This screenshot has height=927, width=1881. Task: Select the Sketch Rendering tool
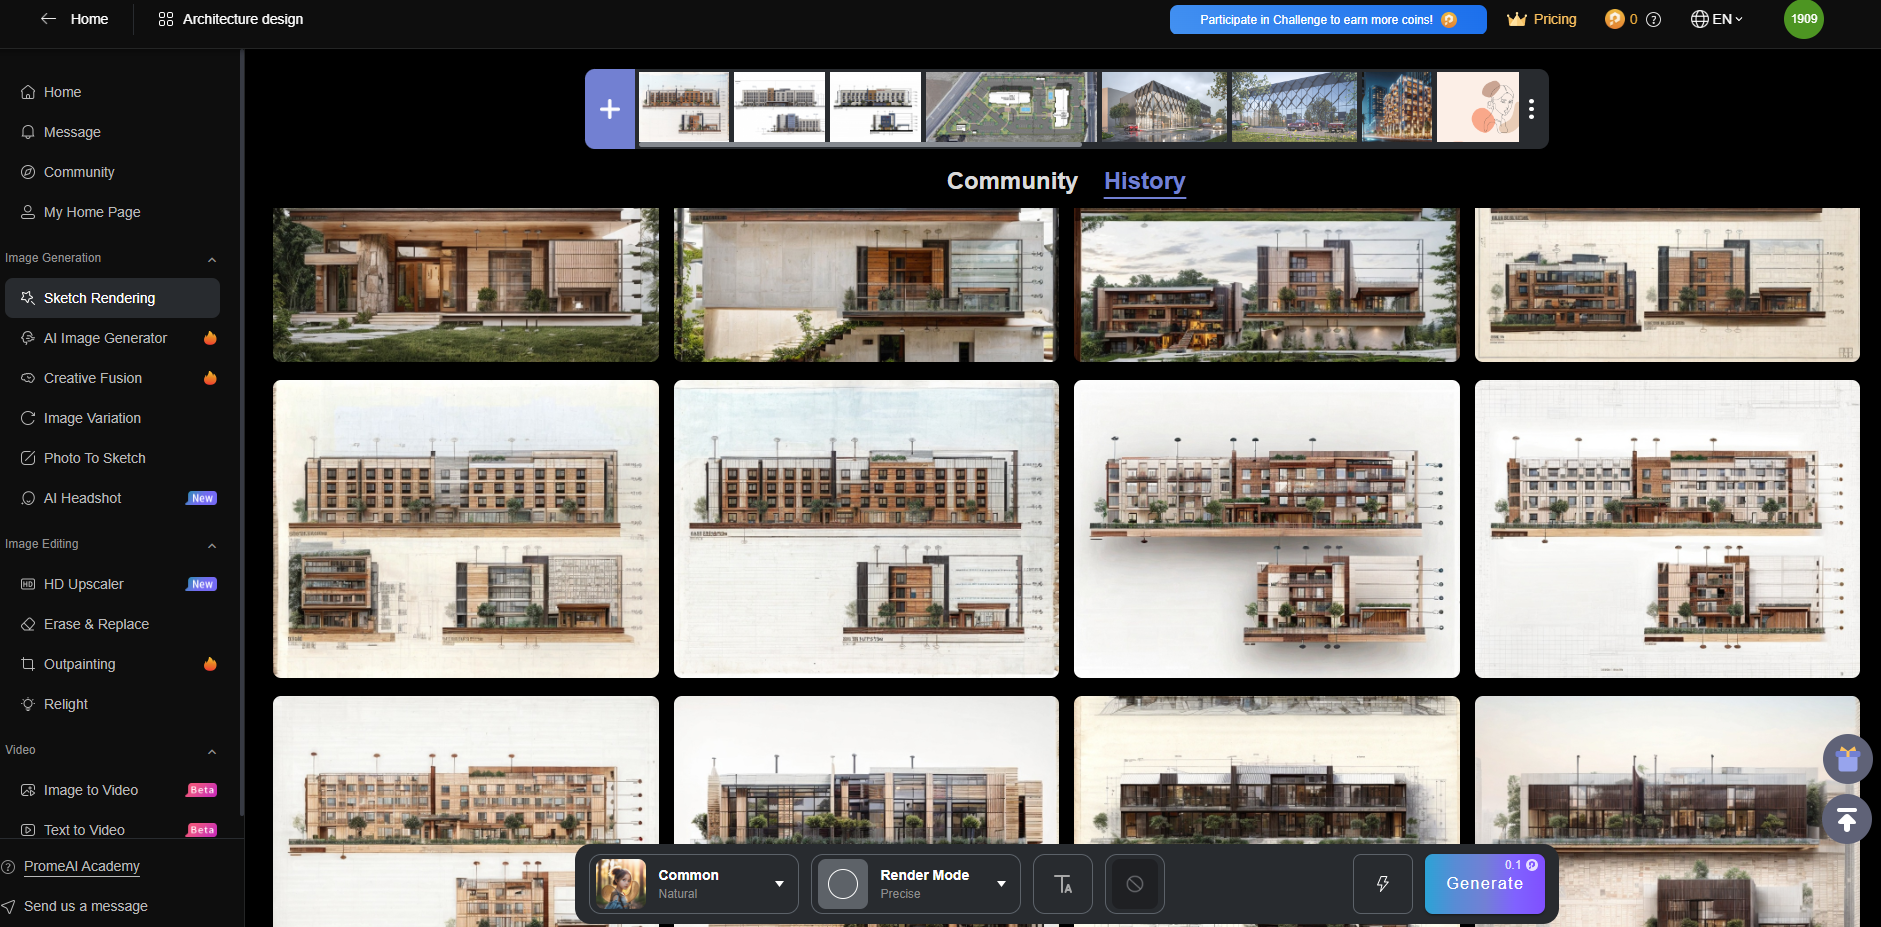click(99, 297)
